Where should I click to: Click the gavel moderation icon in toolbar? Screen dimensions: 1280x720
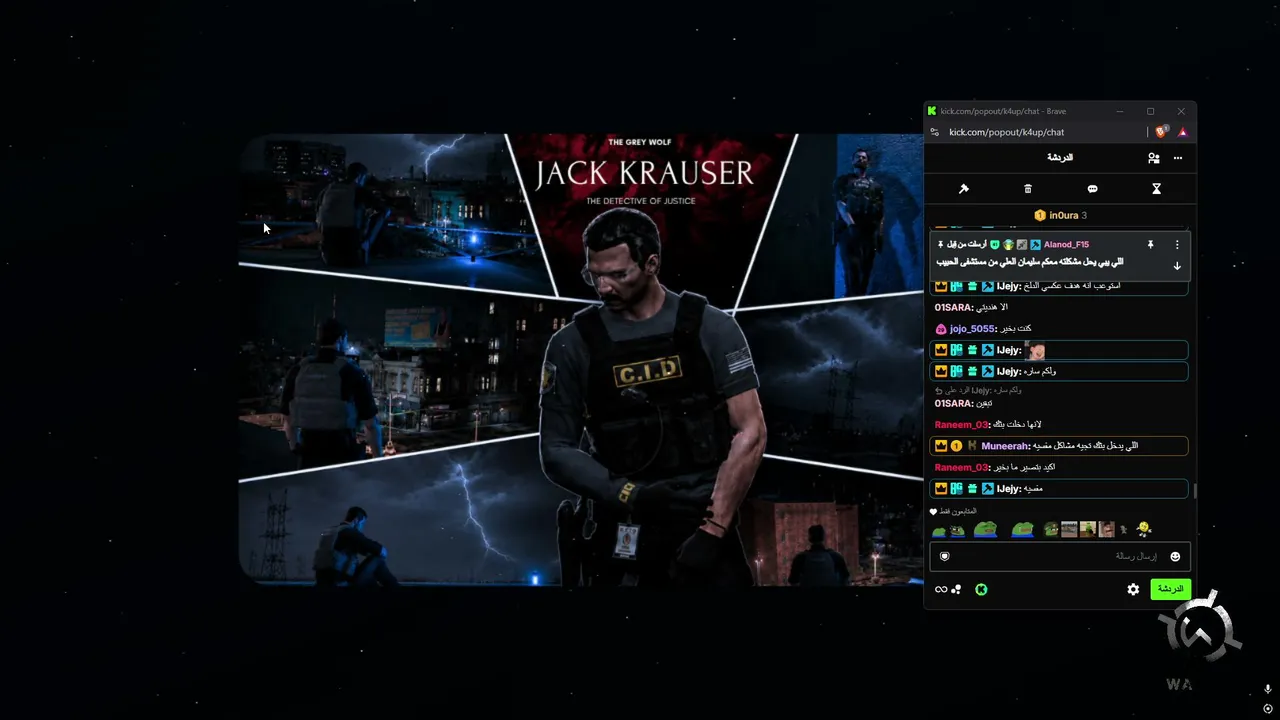click(964, 189)
